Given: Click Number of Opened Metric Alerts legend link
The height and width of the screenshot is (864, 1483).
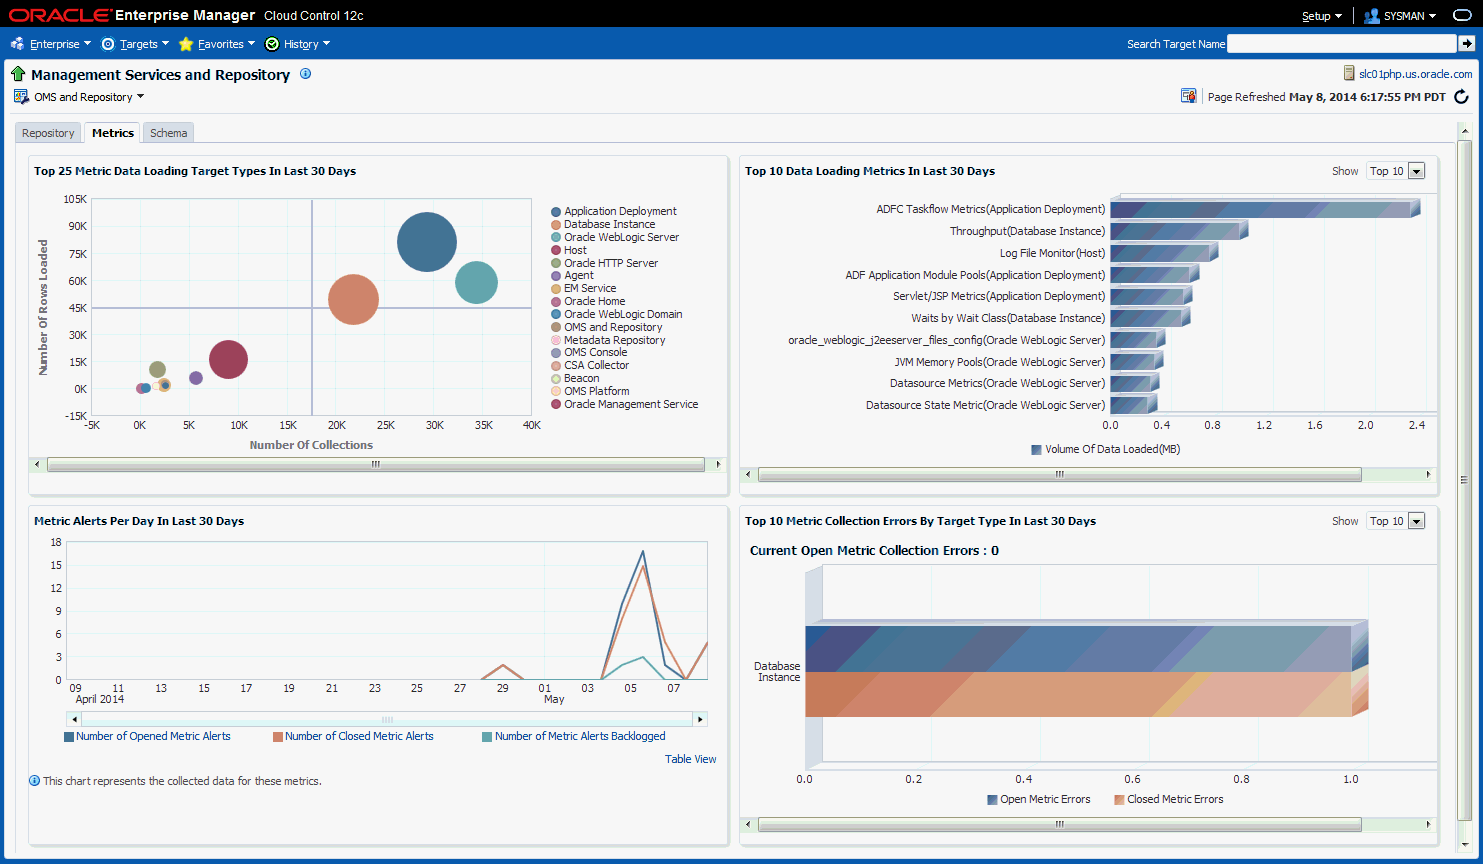Looking at the screenshot, I should [153, 736].
